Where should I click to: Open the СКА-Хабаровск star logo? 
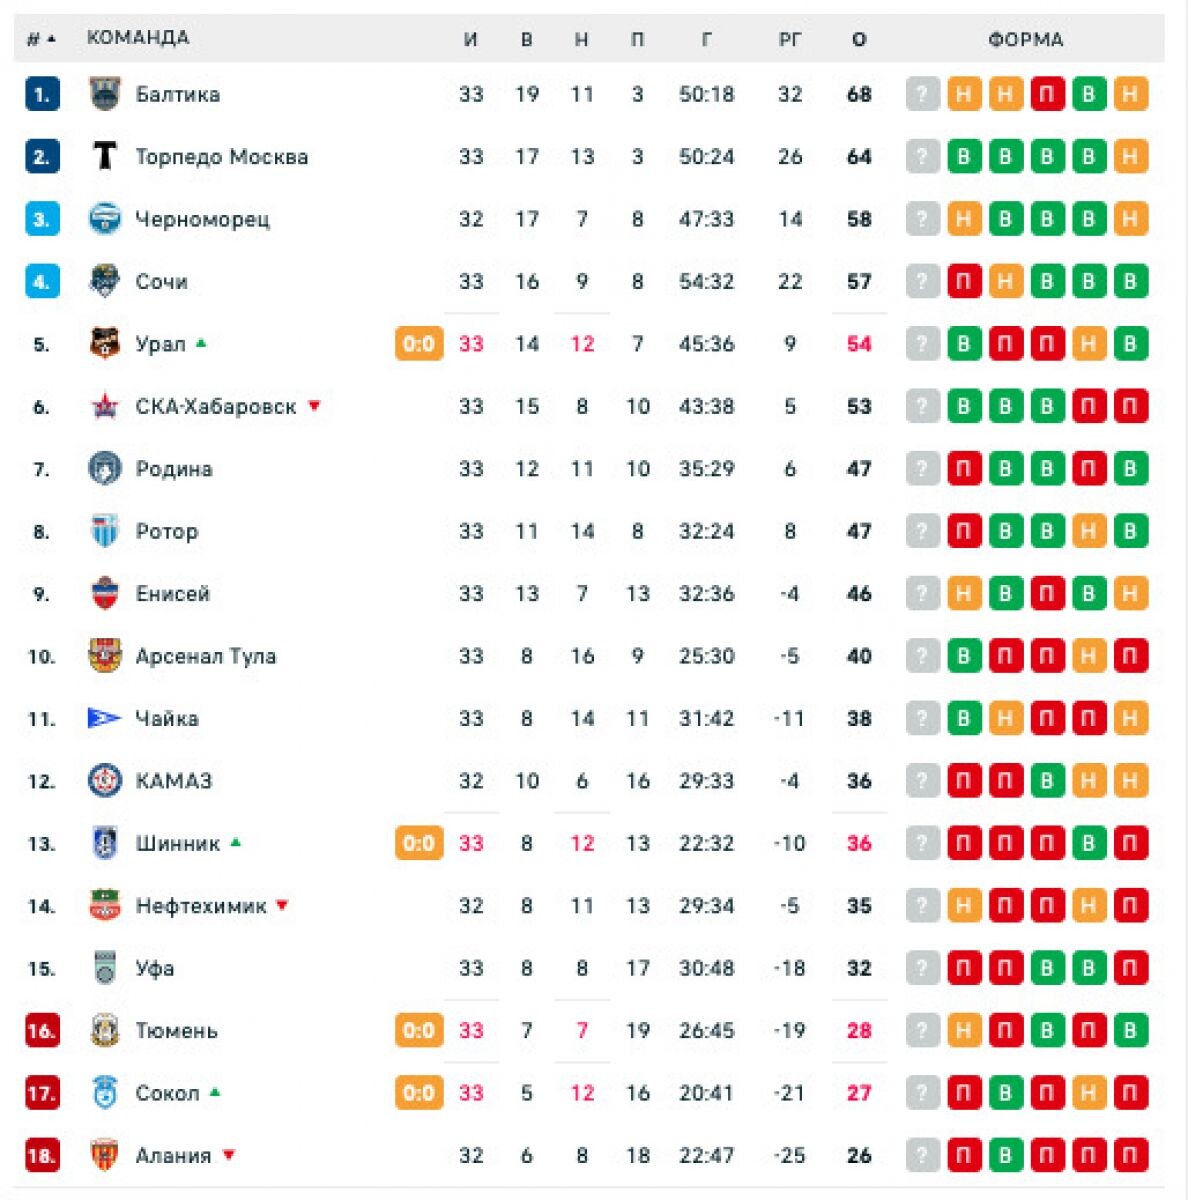point(104,406)
